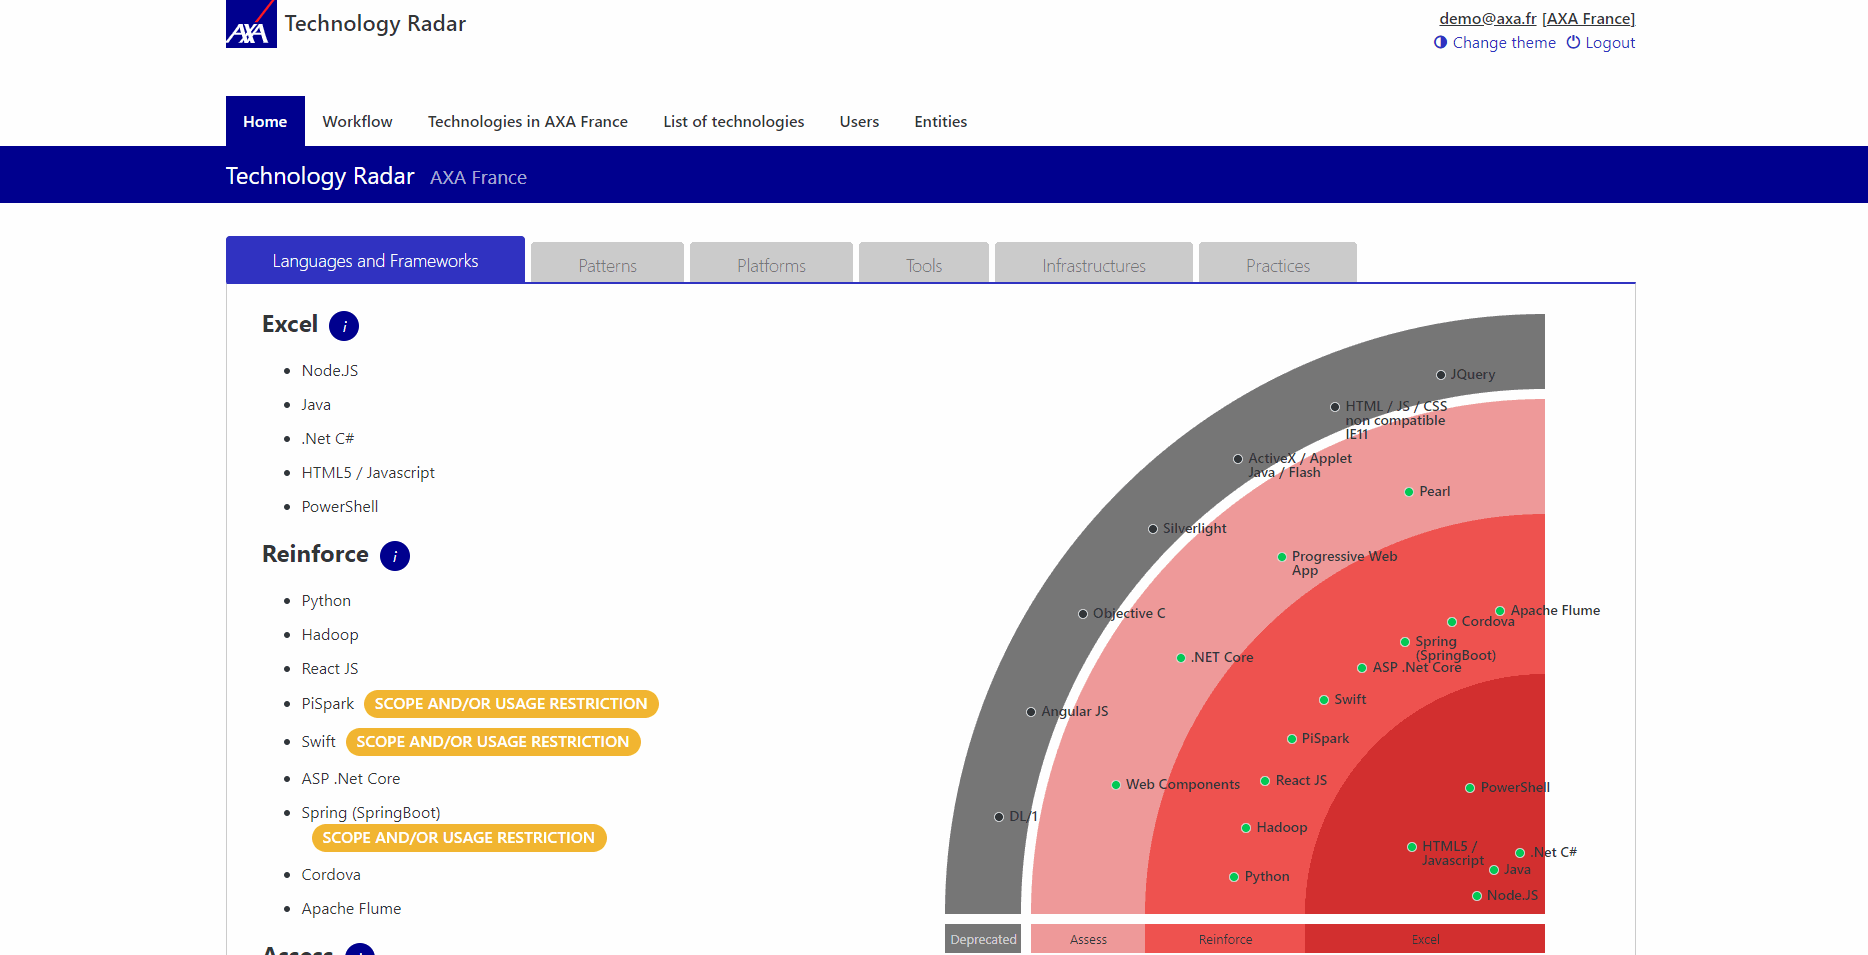Click PiSpark's scope restriction badge
Image resolution: width=1868 pixels, height=955 pixels.
tap(511, 704)
